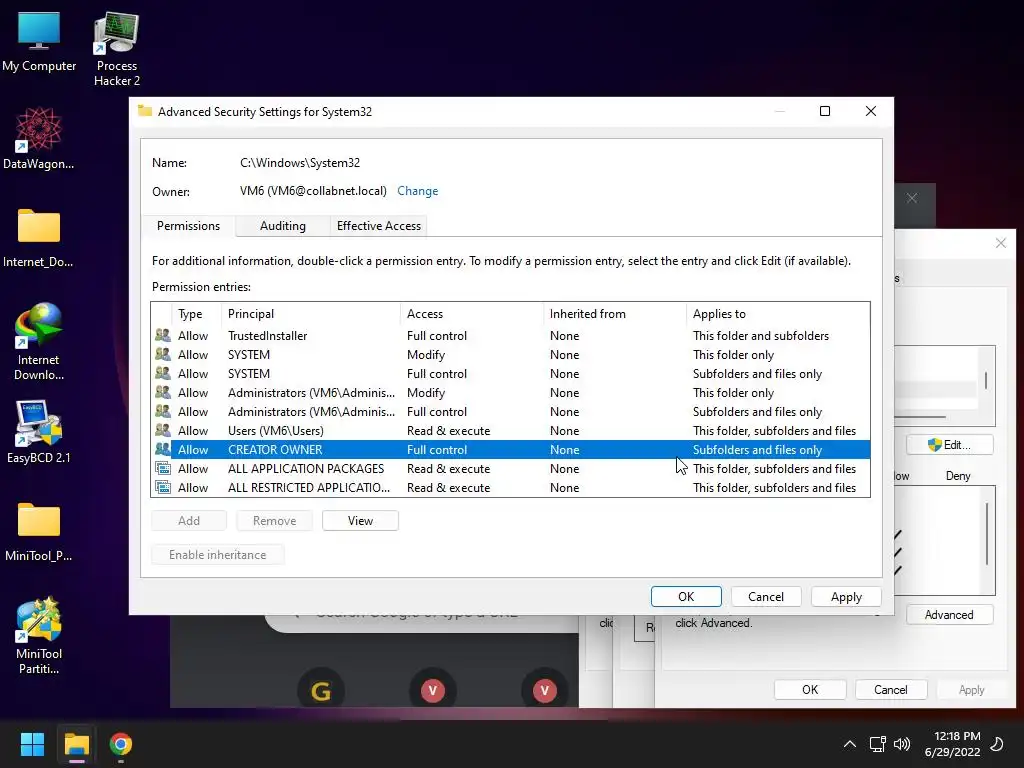Select ALL APPLICATION PACKAGES principal text

[306, 468]
